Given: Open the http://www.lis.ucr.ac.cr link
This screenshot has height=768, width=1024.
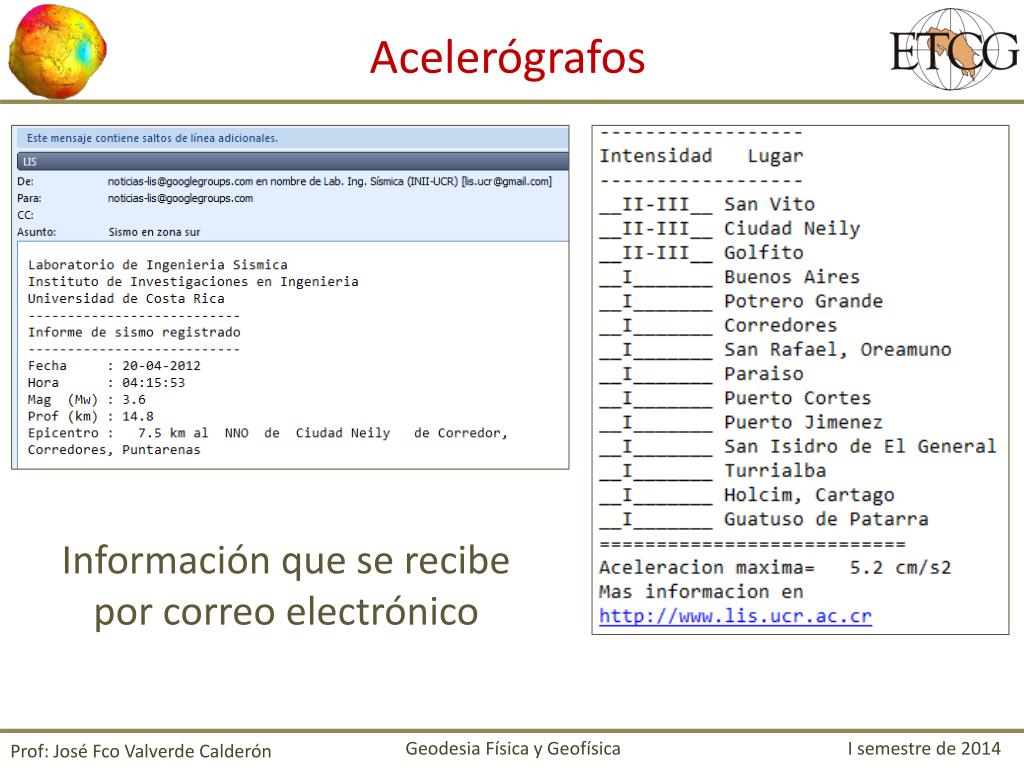Looking at the screenshot, I should [x=735, y=616].
